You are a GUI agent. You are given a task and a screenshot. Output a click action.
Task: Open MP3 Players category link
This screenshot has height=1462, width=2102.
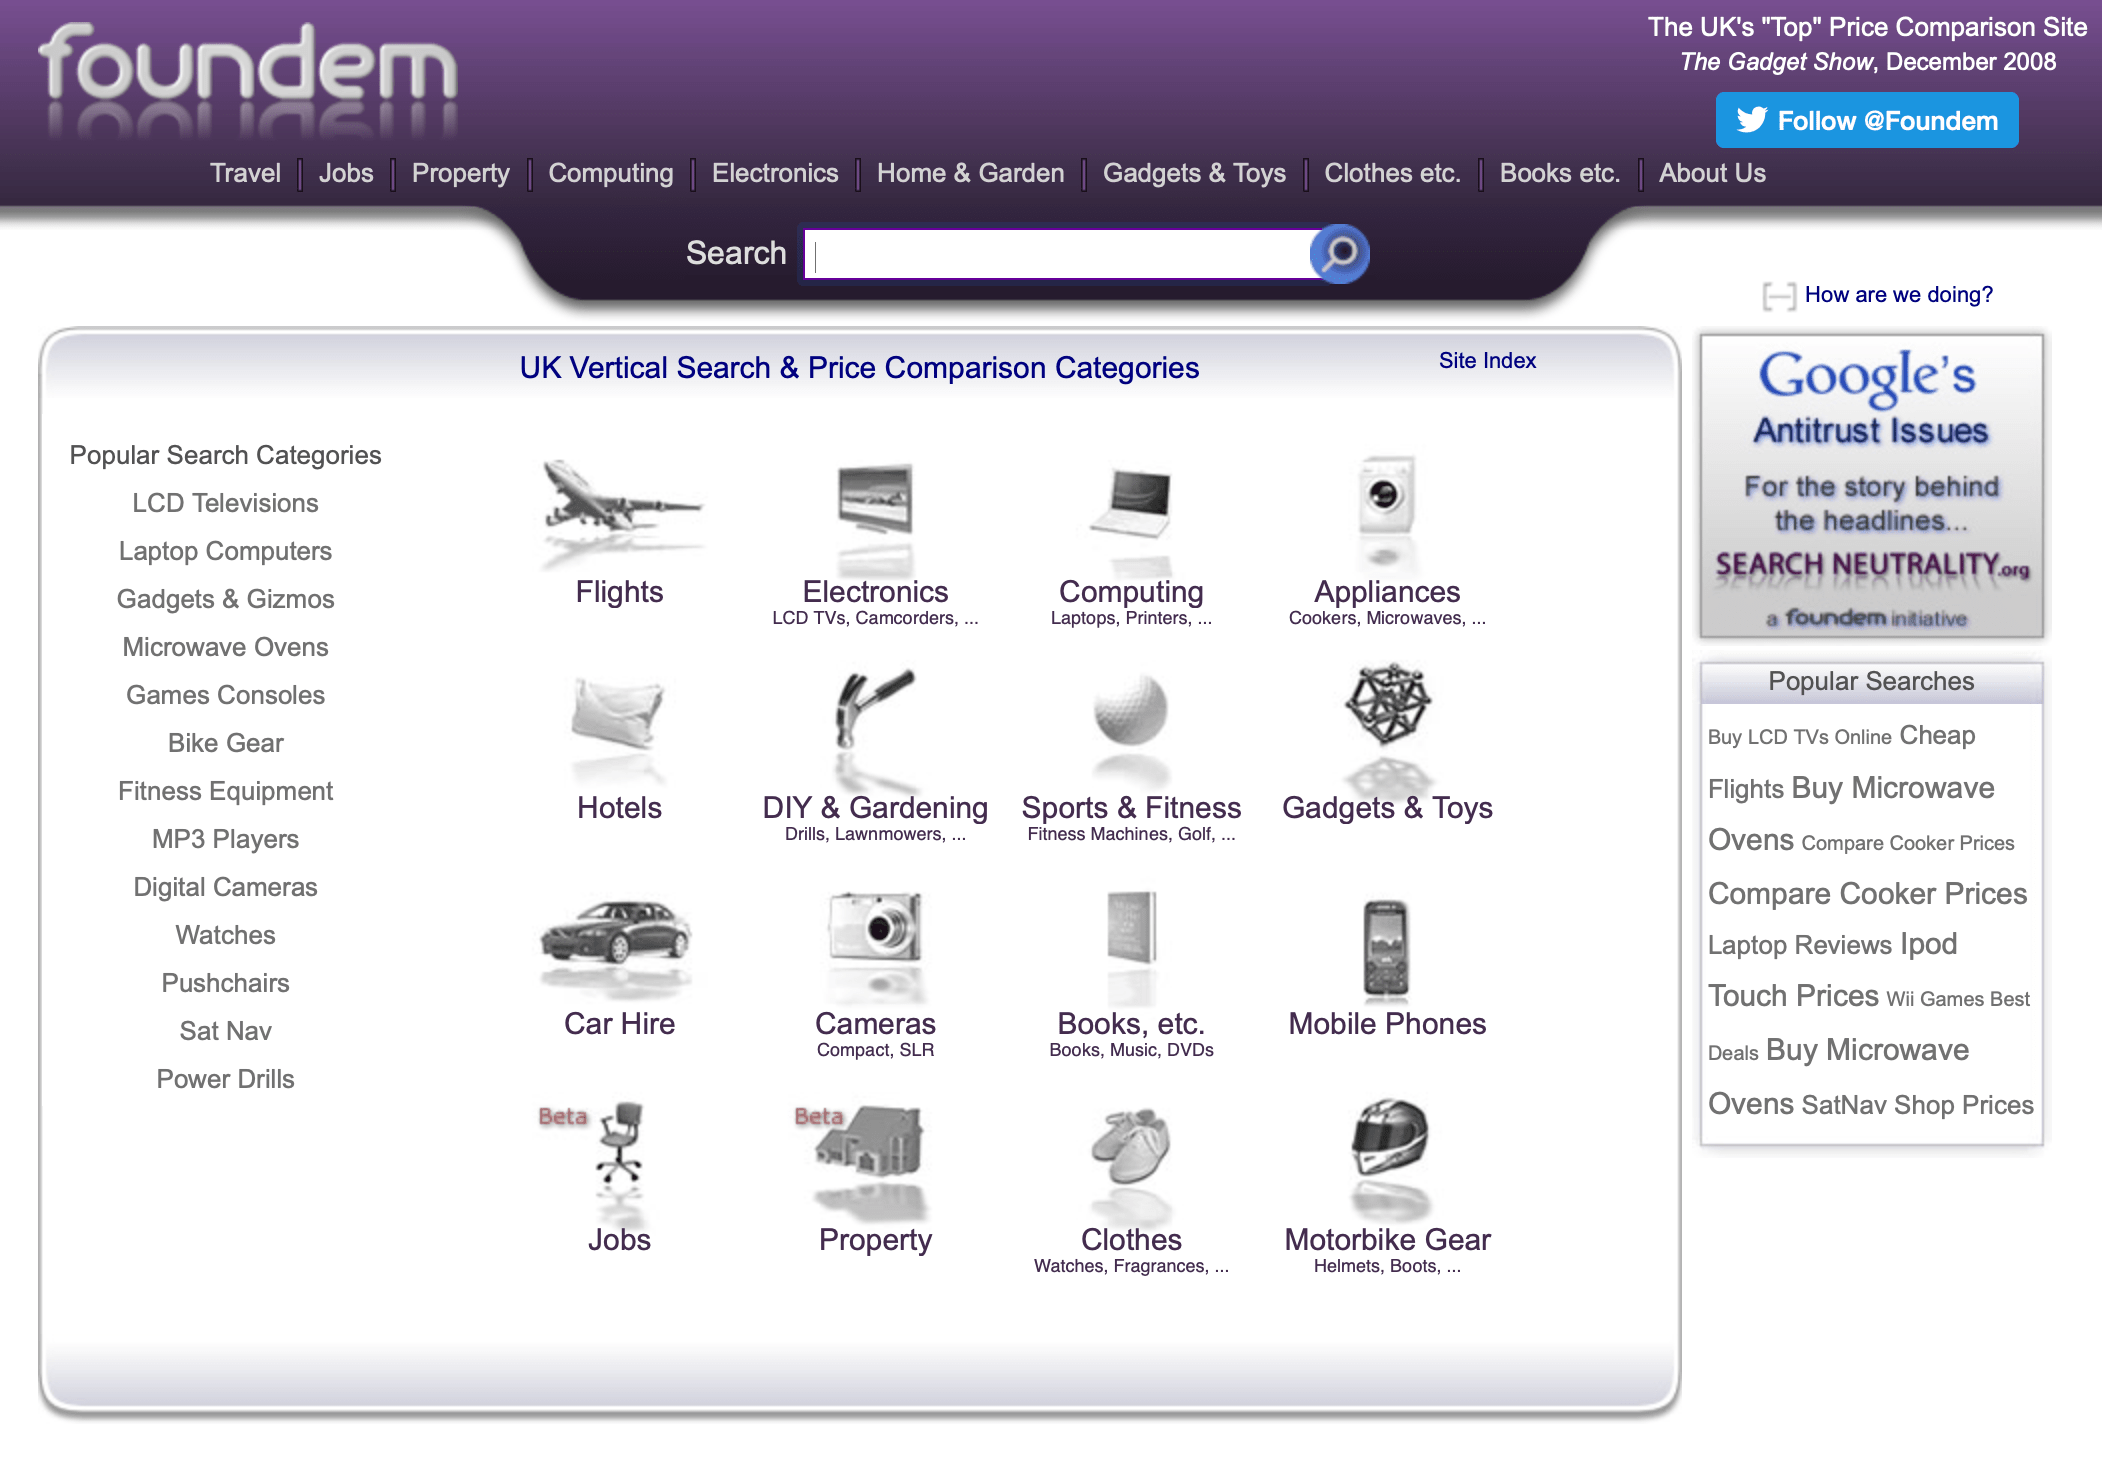pos(225,839)
